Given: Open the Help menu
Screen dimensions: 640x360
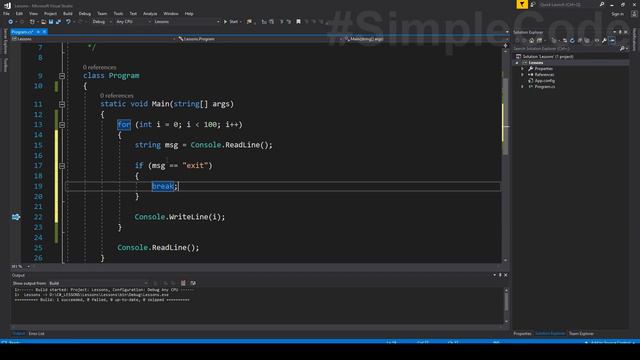Looking at the screenshot, I should point(189,13).
